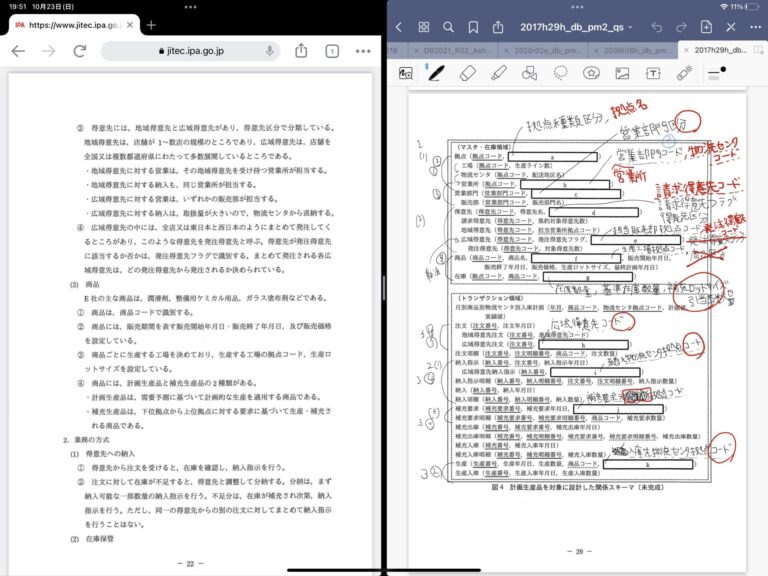Screen dimensions: 768x576
Task: Focus the jitec.ipa.go.jp address bar
Action: pyautogui.click(x=191, y=51)
